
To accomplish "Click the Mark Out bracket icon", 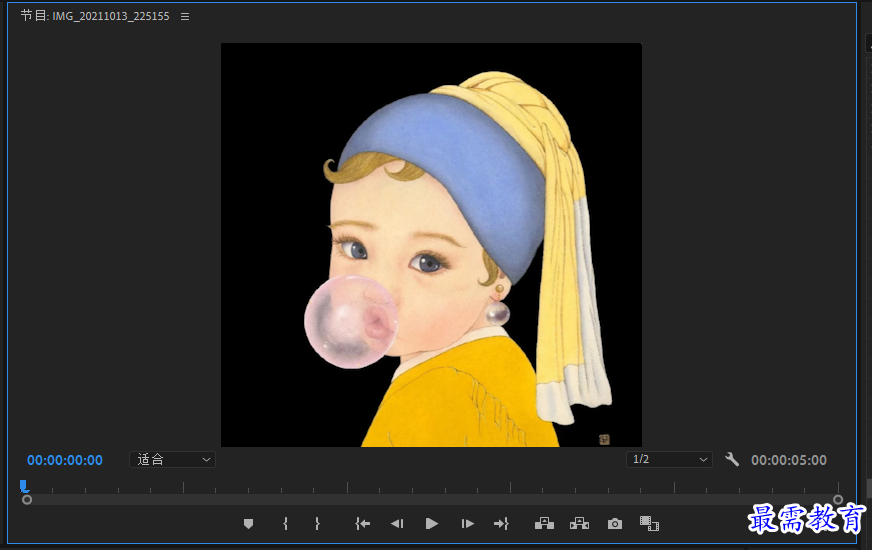I will click(x=317, y=523).
